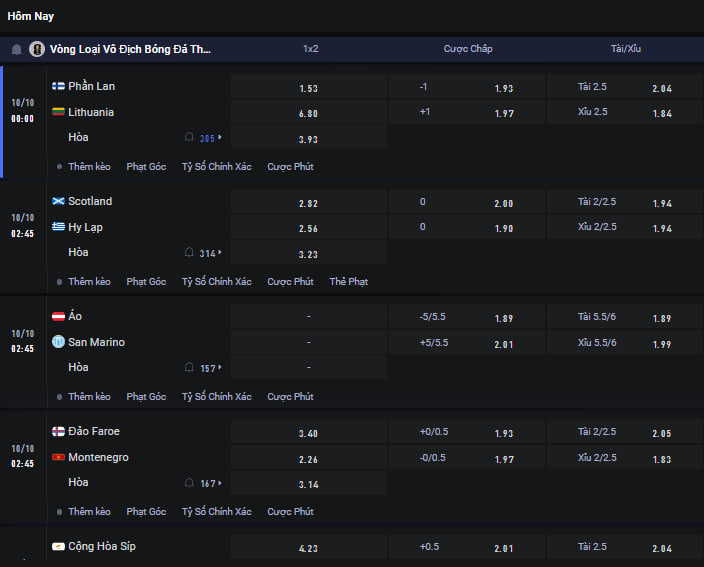Click the league notification bell in header

(x=16, y=49)
